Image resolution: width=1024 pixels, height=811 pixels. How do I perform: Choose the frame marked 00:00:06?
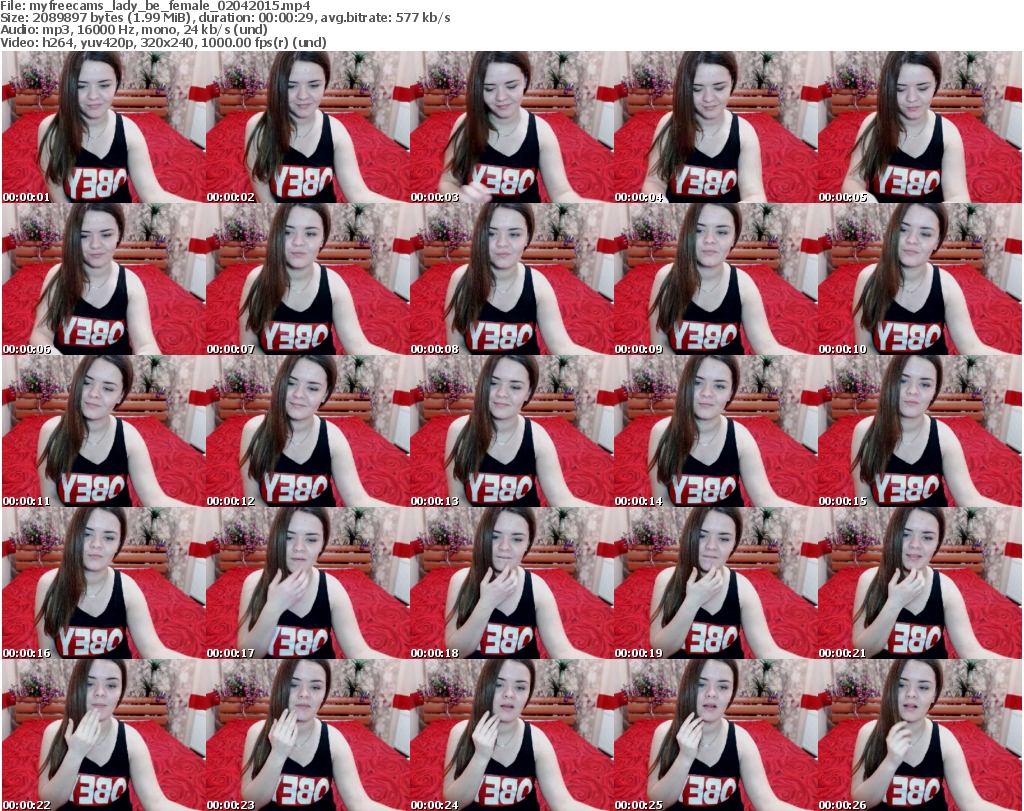pos(103,279)
